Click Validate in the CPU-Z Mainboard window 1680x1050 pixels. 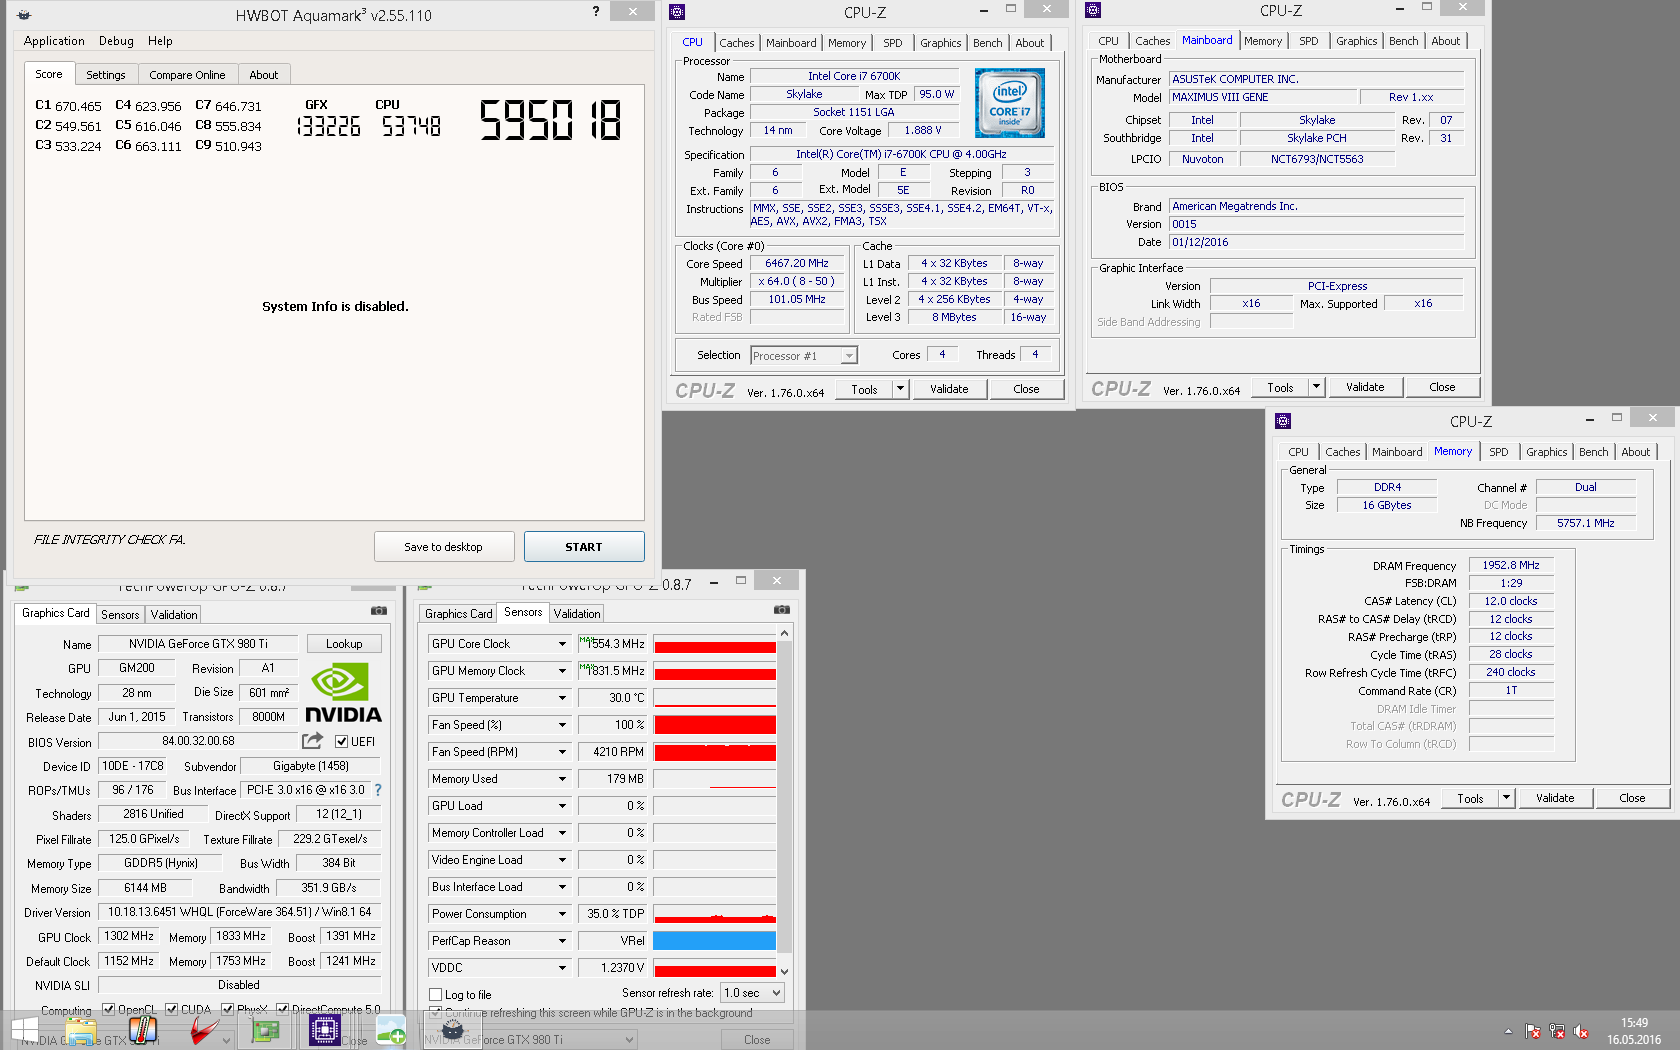[1365, 387]
